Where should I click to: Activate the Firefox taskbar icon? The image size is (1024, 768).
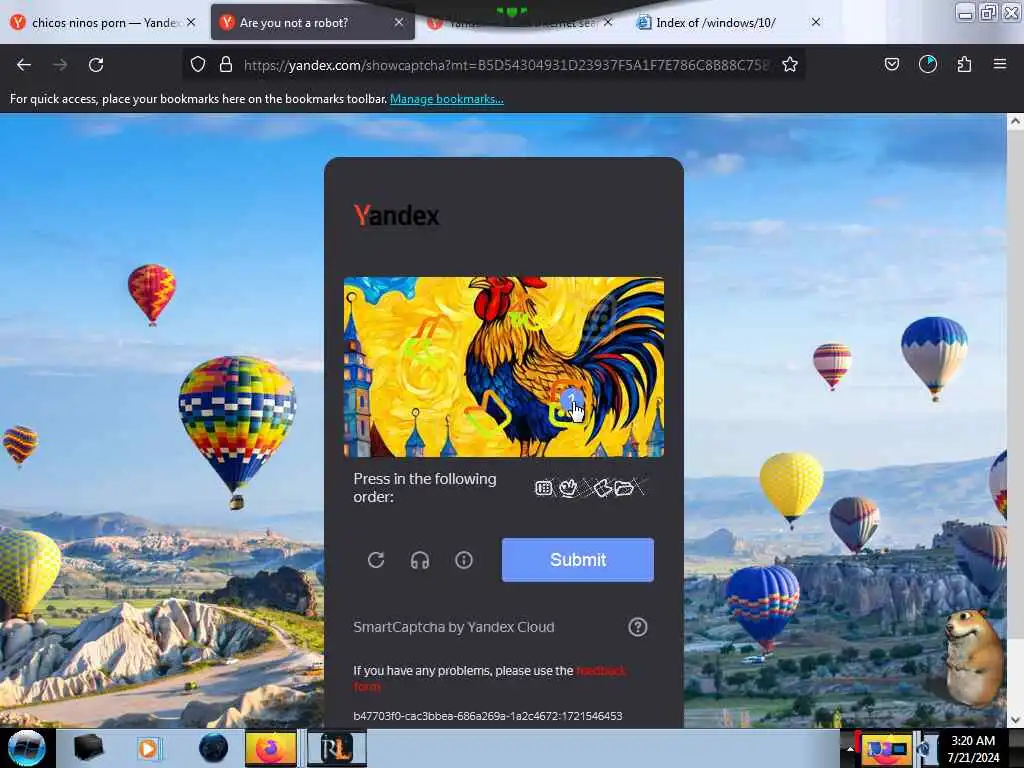pos(271,748)
